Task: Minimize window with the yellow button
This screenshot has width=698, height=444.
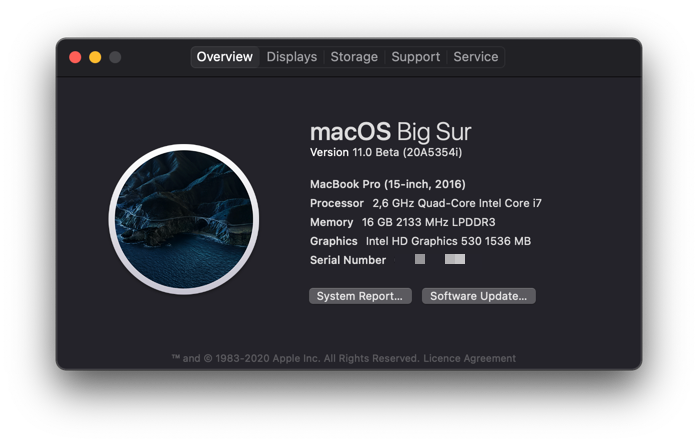Action: click(x=95, y=57)
